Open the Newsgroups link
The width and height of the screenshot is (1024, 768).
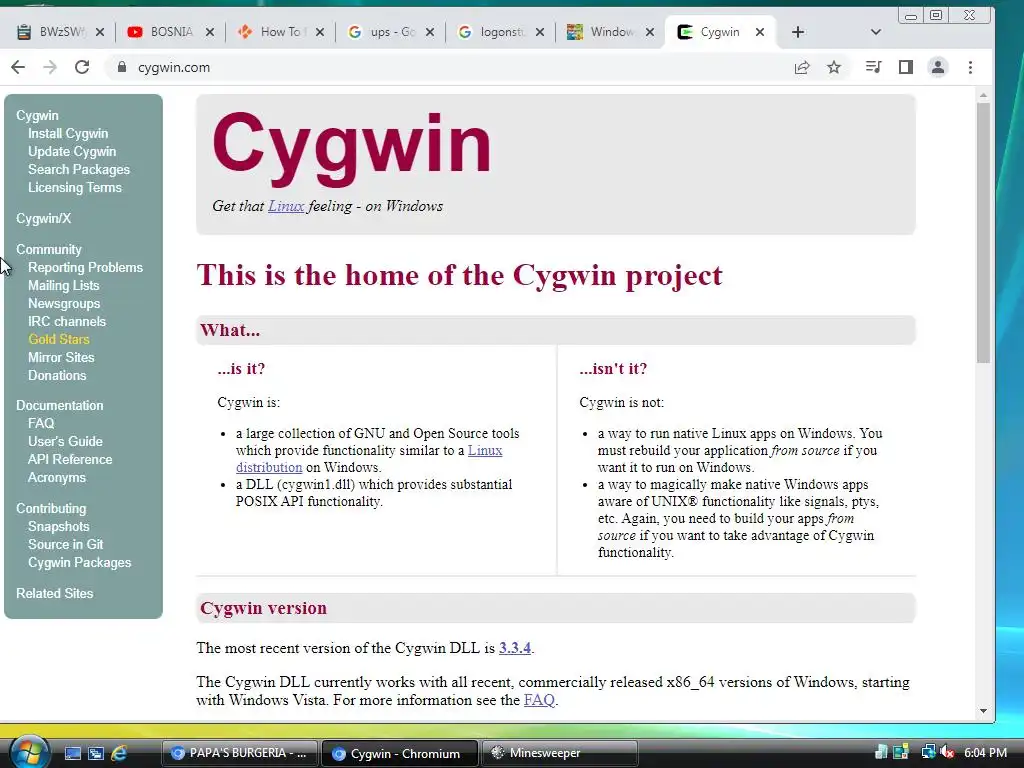coord(64,304)
